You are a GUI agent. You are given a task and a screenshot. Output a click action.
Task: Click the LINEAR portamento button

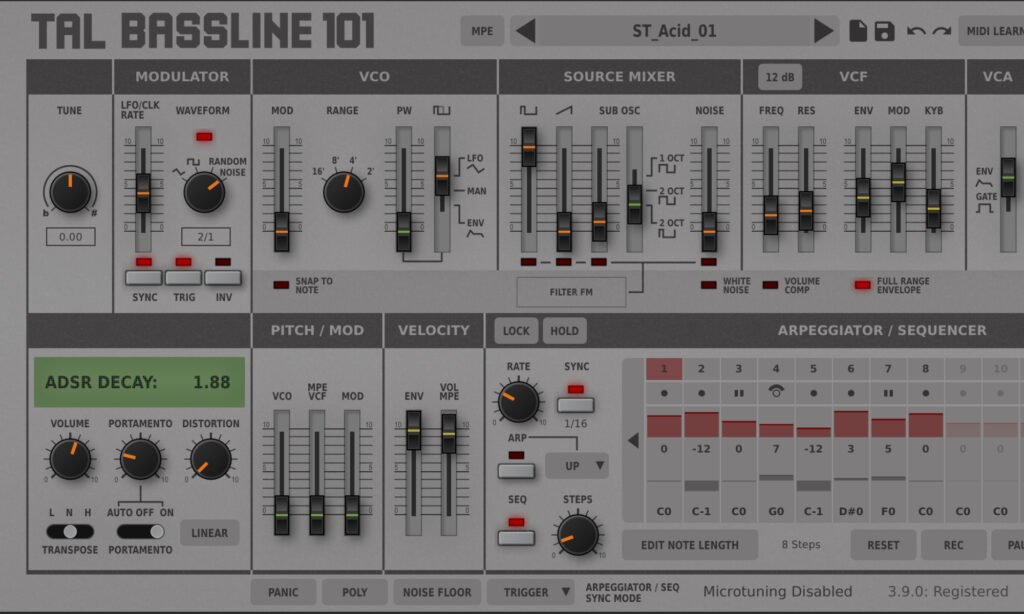210,533
